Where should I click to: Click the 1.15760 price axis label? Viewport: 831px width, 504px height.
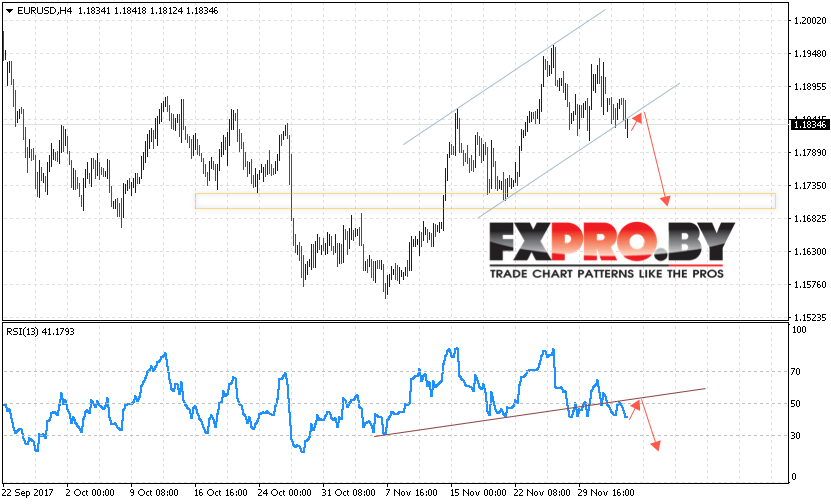[810, 285]
